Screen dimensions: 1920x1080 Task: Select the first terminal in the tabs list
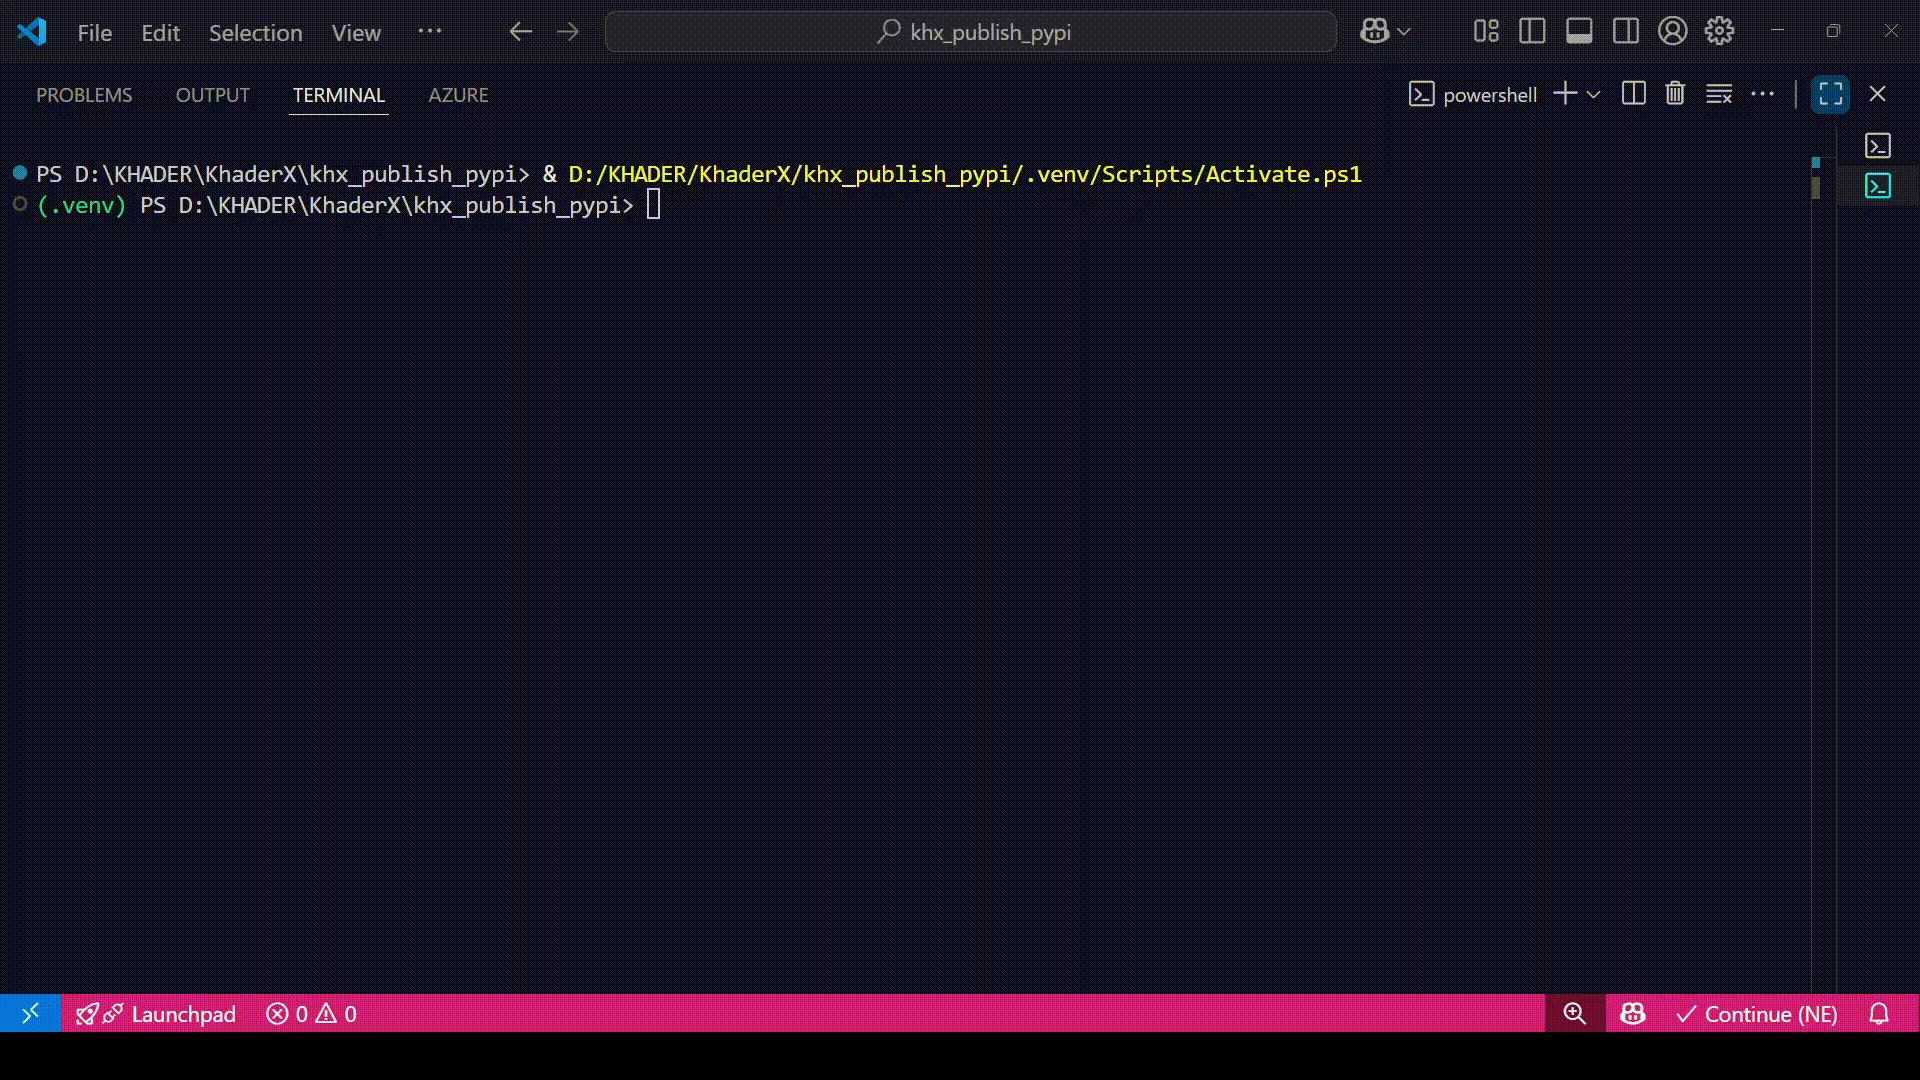1878,146
